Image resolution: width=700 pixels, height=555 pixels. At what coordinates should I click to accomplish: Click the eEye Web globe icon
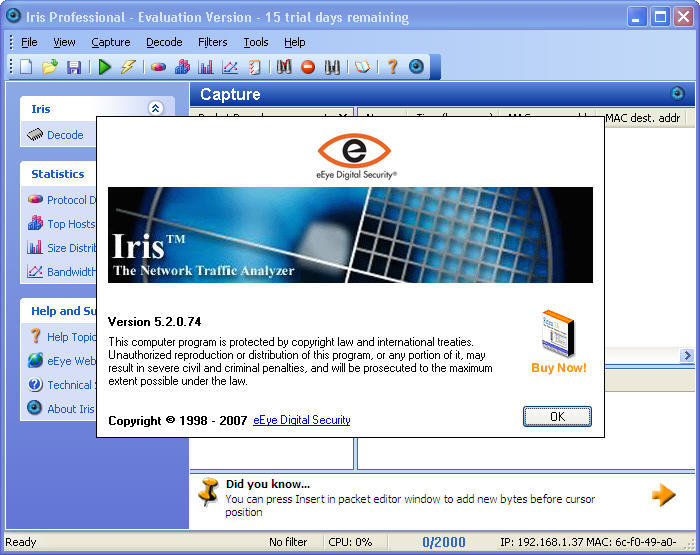point(35,360)
